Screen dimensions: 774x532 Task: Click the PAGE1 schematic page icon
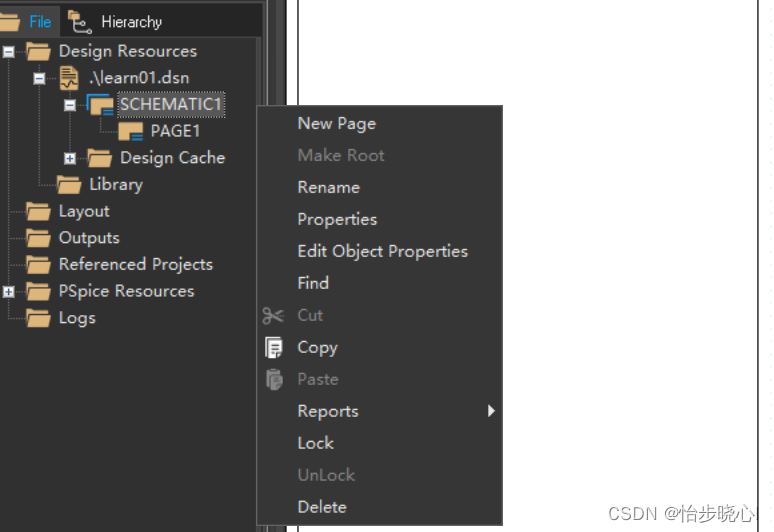[x=131, y=132]
